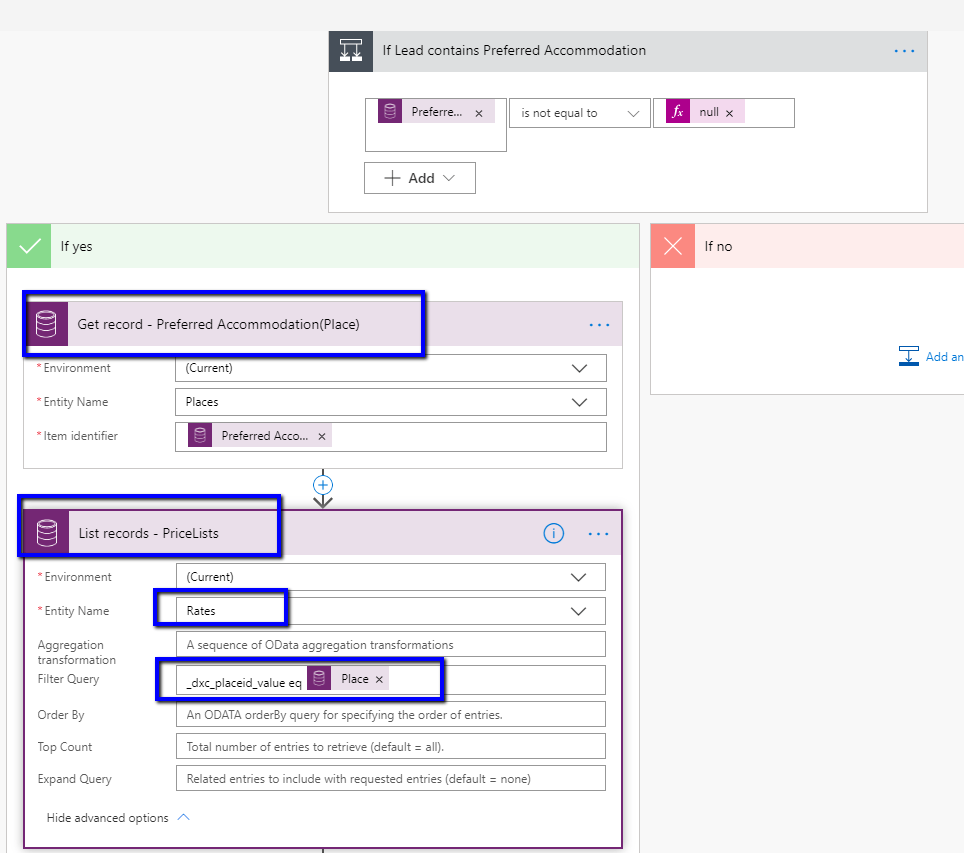
Task: Collapse with Hide advanced options
Action: (117, 818)
